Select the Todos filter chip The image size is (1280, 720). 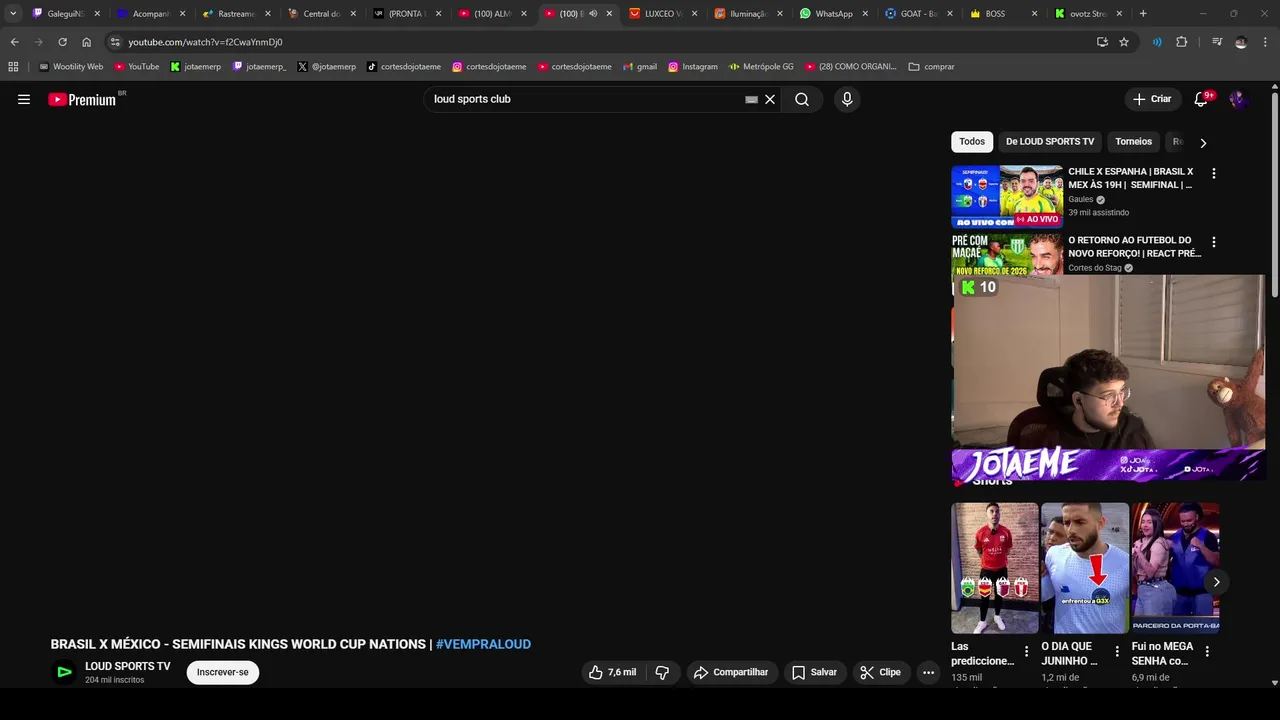click(x=972, y=141)
